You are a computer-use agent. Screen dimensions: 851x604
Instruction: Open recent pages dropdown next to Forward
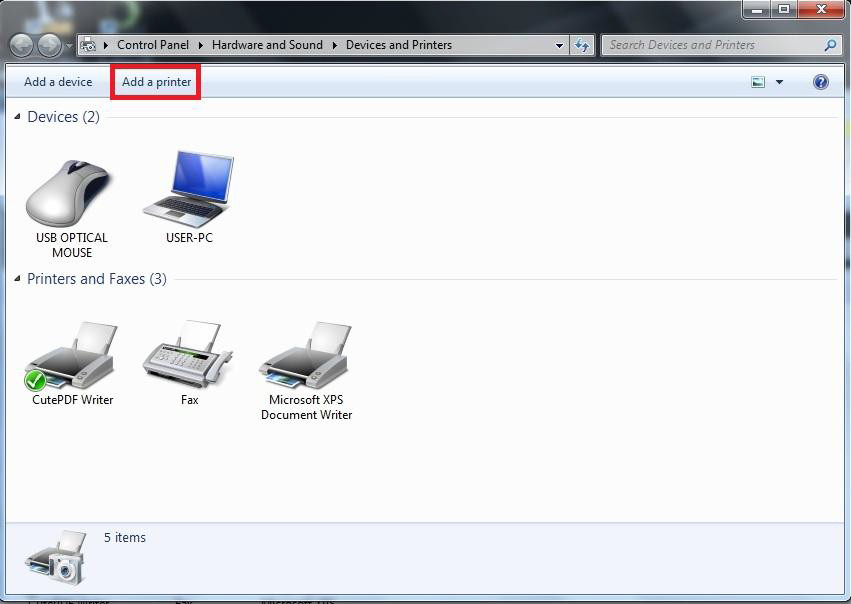(68, 45)
